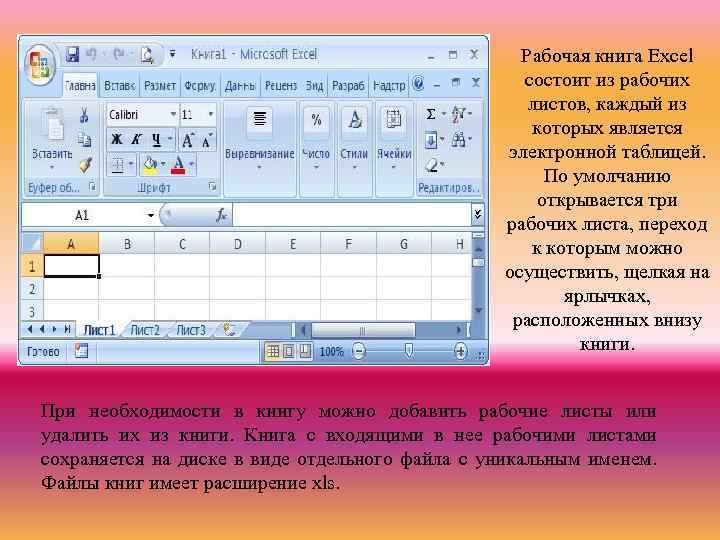The height and width of the screenshot is (540, 720).
Task: Apply red font color A
Action: coord(178,165)
